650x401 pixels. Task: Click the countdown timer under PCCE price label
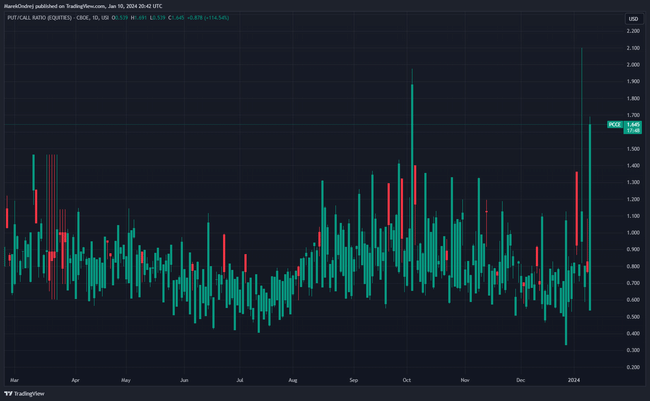pyautogui.click(x=631, y=131)
